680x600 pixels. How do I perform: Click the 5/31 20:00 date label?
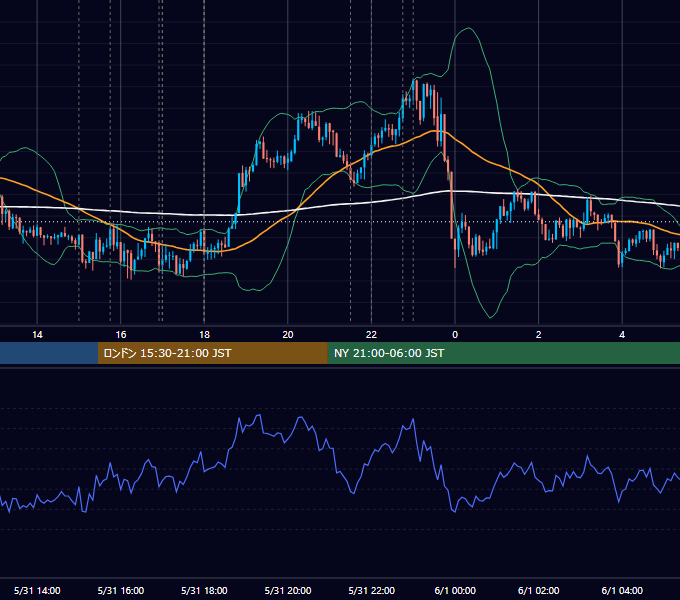(288, 590)
